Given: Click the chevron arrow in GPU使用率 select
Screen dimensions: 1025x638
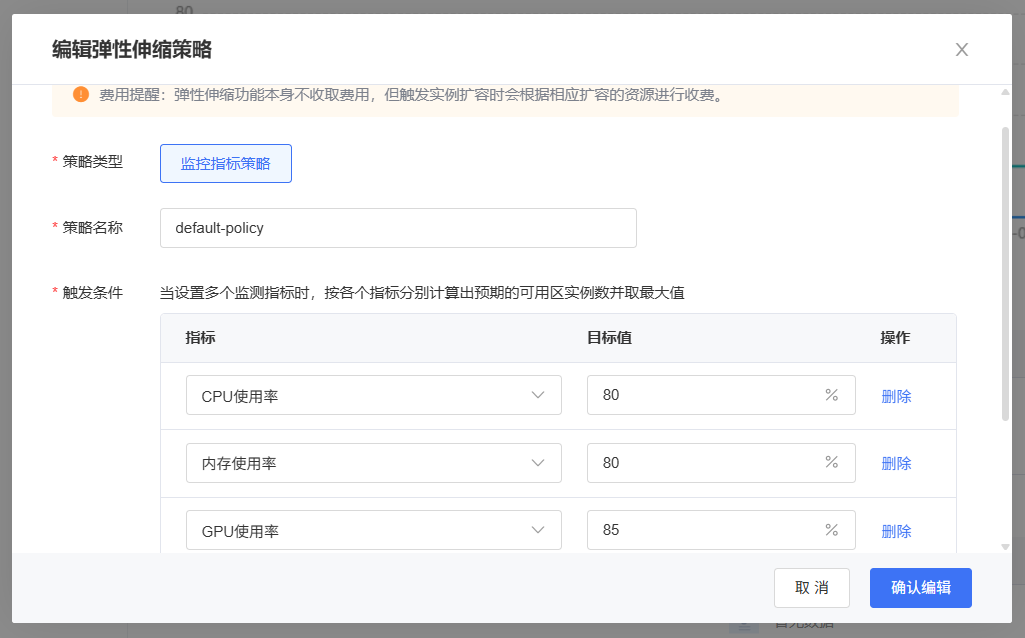Looking at the screenshot, I should tap(538, 530).
